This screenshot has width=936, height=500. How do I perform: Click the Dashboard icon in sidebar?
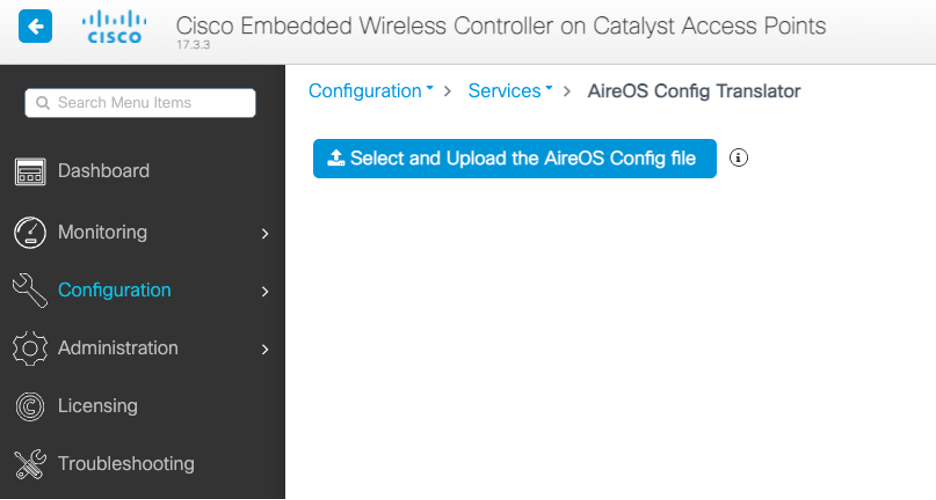(x=30, y=172)
